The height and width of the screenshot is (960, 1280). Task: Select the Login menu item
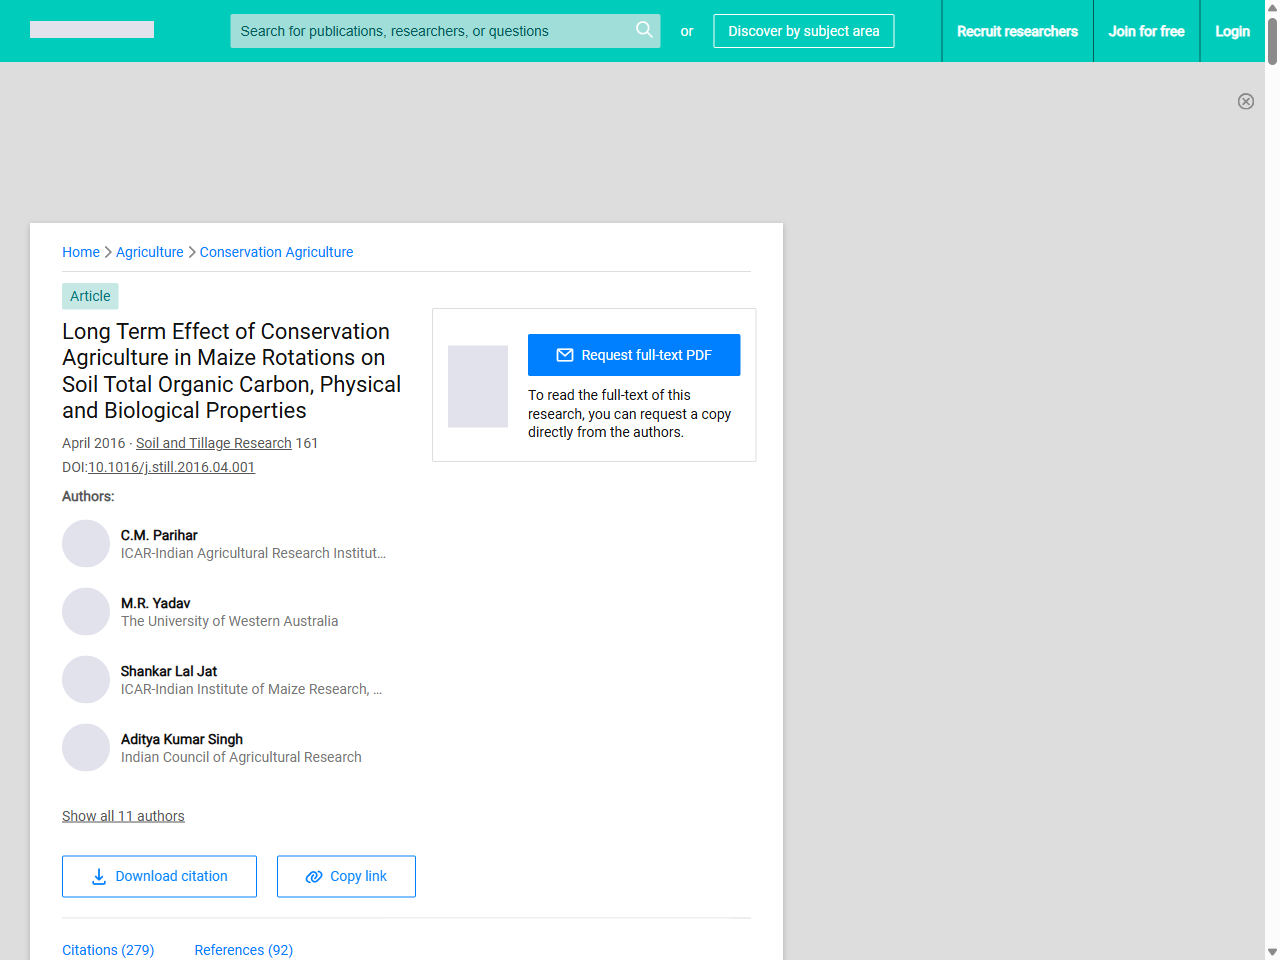(x=1232, y=31)
